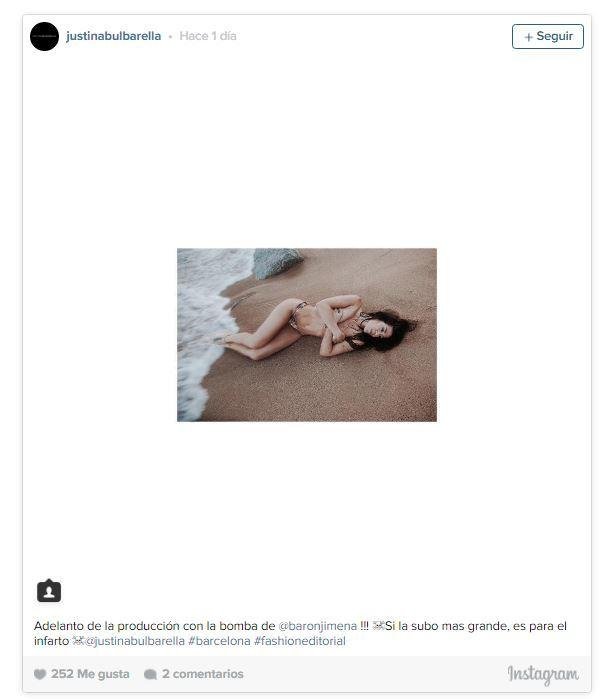Click the emoji after the exclamation marks
607x699 pixels.
(378, 626)
